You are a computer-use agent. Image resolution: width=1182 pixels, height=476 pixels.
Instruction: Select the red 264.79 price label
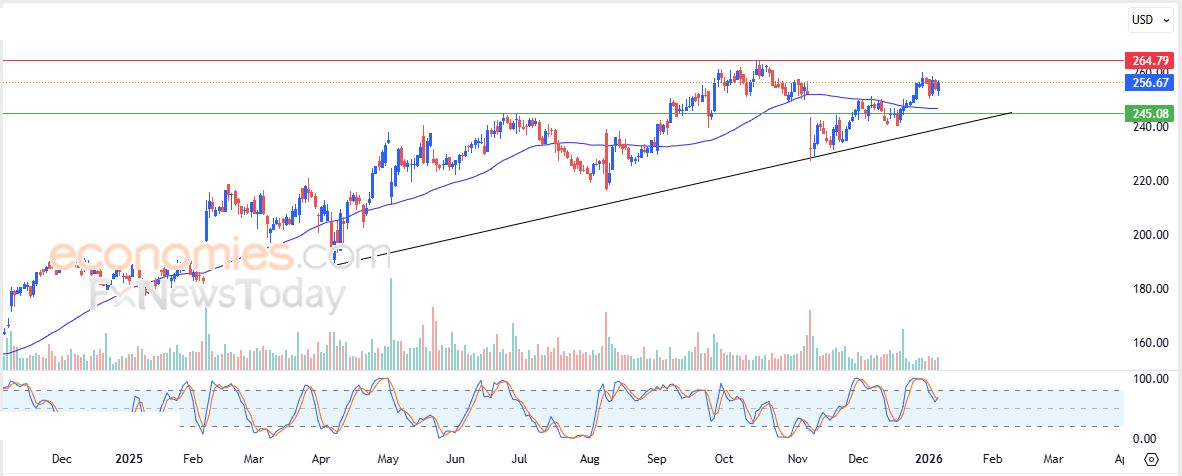click(x=1145, y=60)
